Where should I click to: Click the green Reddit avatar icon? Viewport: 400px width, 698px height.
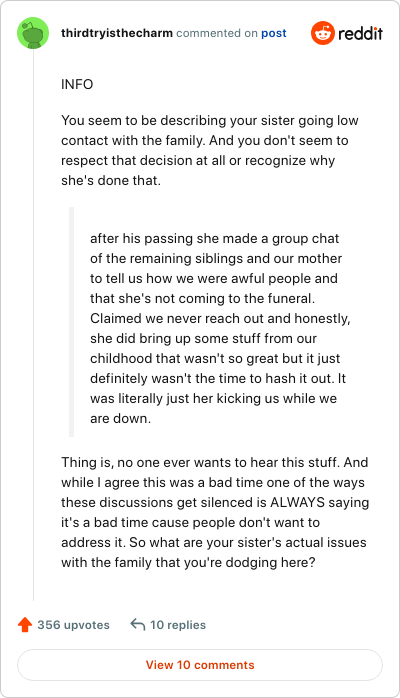(x=33, y=33)
